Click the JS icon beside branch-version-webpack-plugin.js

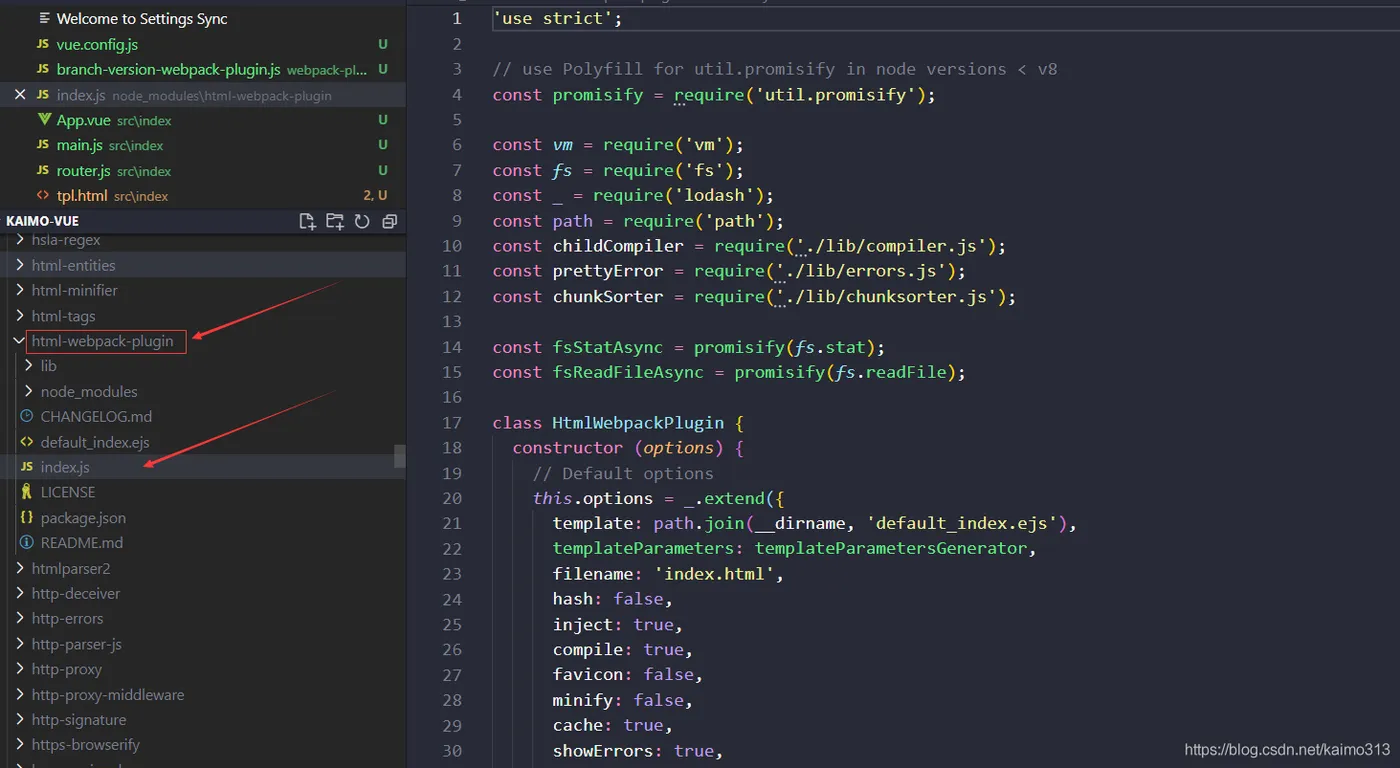coord(42,69)
